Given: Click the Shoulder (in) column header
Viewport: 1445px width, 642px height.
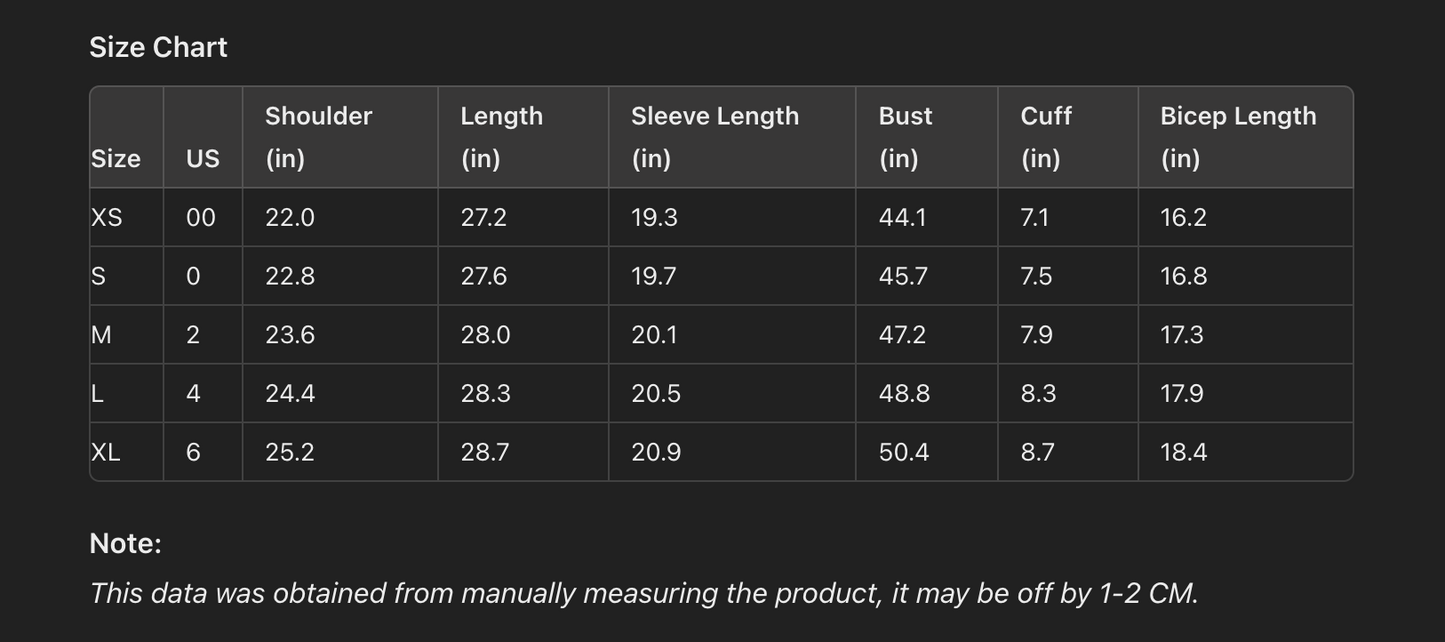Looking at the screenshot, I should coord(318,137).
